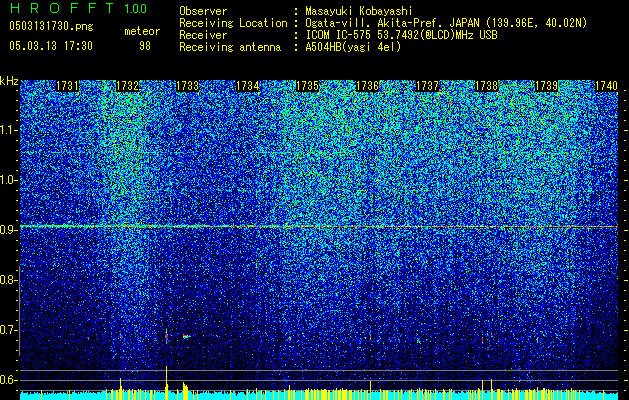The width and height of the screenshot is (629, 400).
Task: Click the 0.6 frequency axis label
Action: tap(8, 380)
